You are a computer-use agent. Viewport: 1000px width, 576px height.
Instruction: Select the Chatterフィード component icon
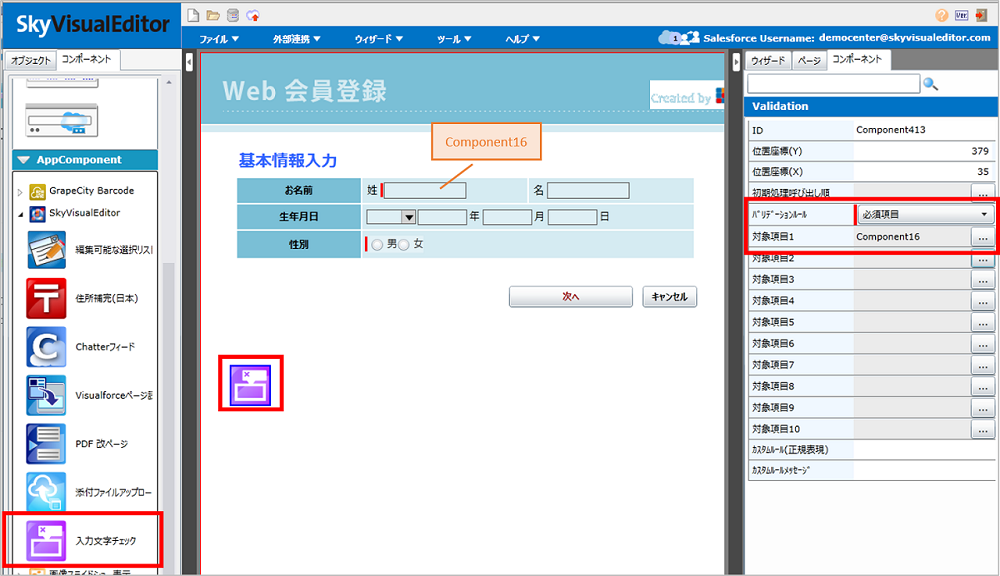46,347
